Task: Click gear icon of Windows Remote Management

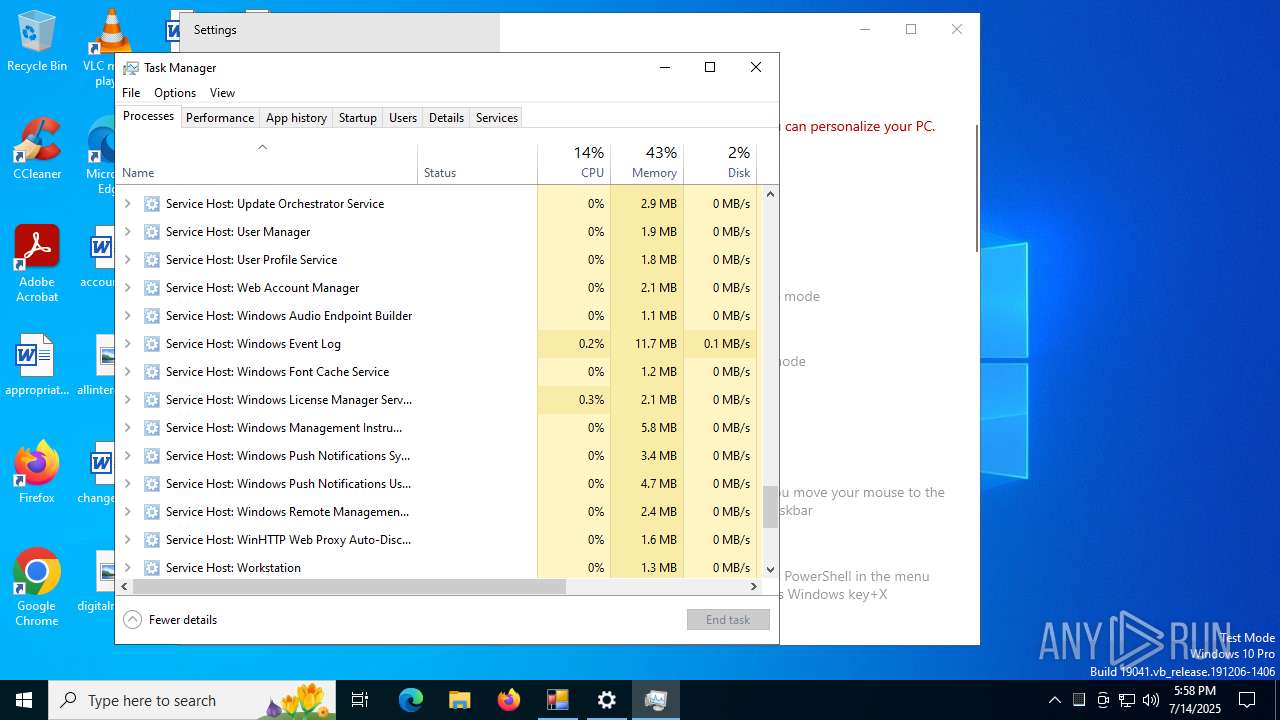Action: click(x=152, y=512)
